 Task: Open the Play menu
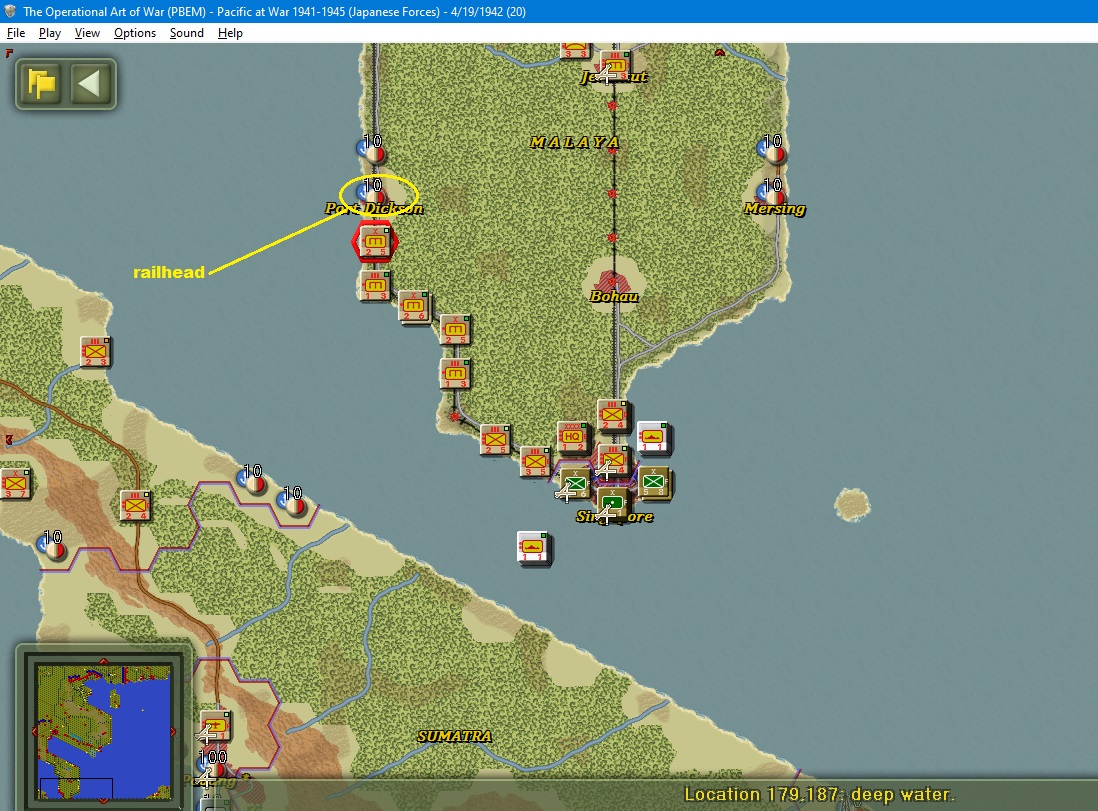pos(50,33)
